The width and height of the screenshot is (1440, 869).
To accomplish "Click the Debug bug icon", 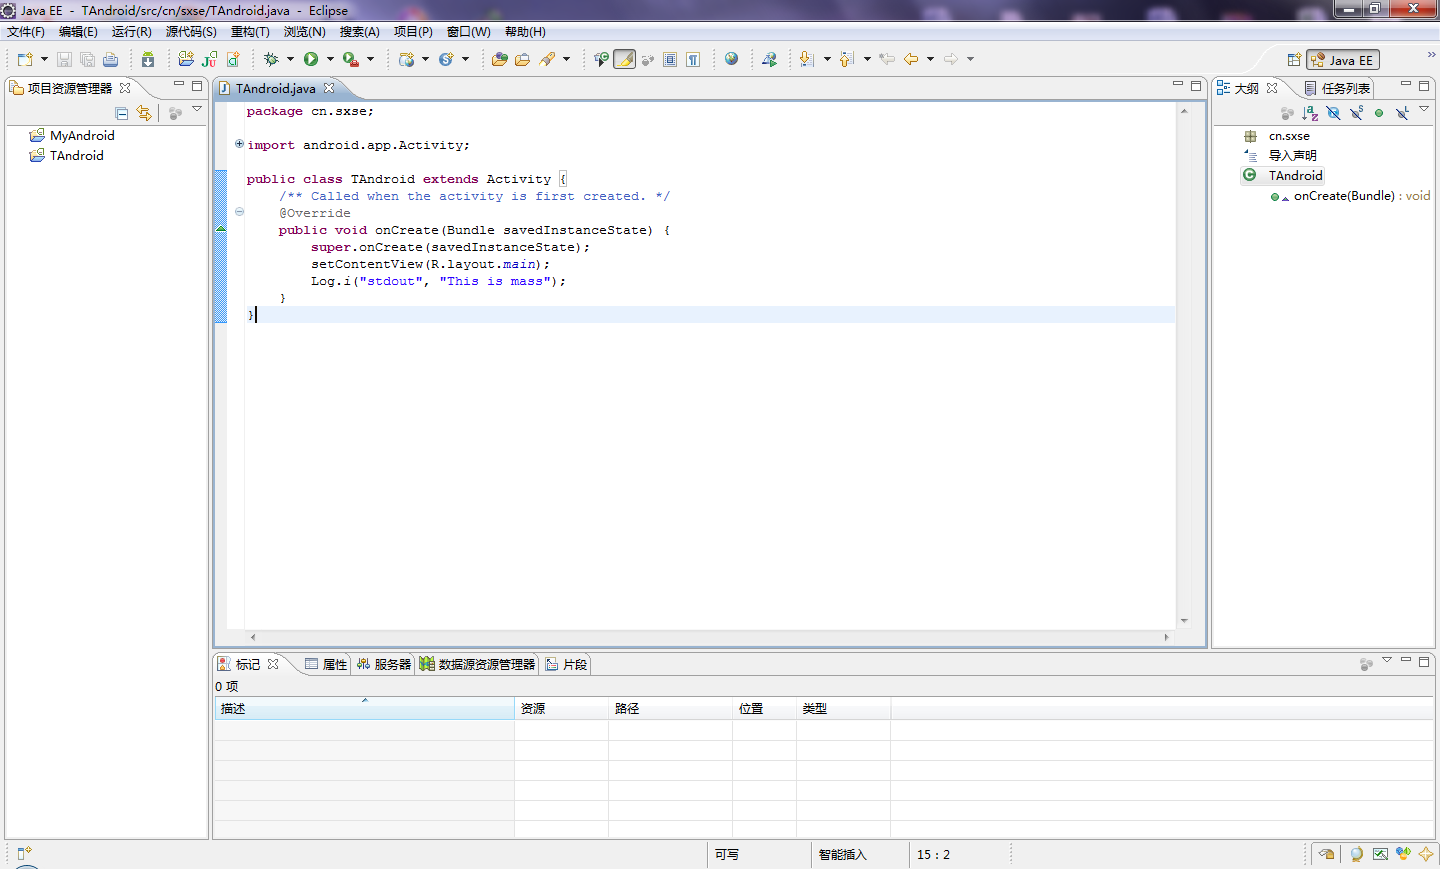I will 271,60.
